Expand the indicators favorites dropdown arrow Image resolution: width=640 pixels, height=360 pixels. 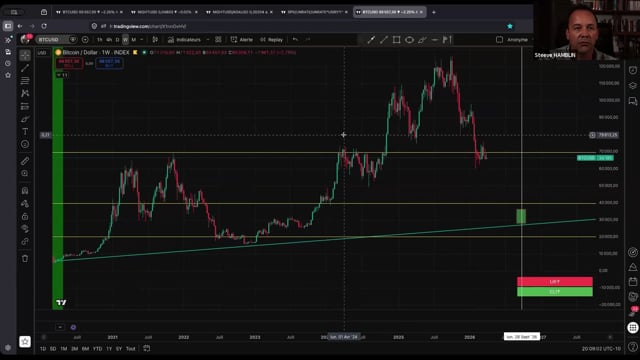[x=208, y=40]
